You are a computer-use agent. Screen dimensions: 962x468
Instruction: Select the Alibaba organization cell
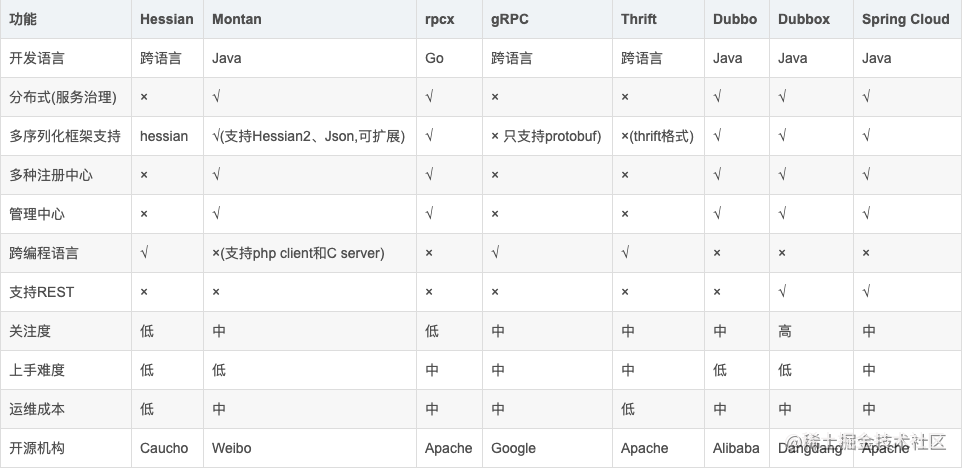[736, 448]
